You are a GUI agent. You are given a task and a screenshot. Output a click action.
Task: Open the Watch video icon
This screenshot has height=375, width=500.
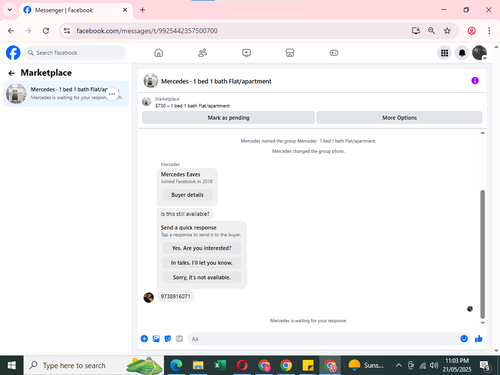click(x=246, y=53)
